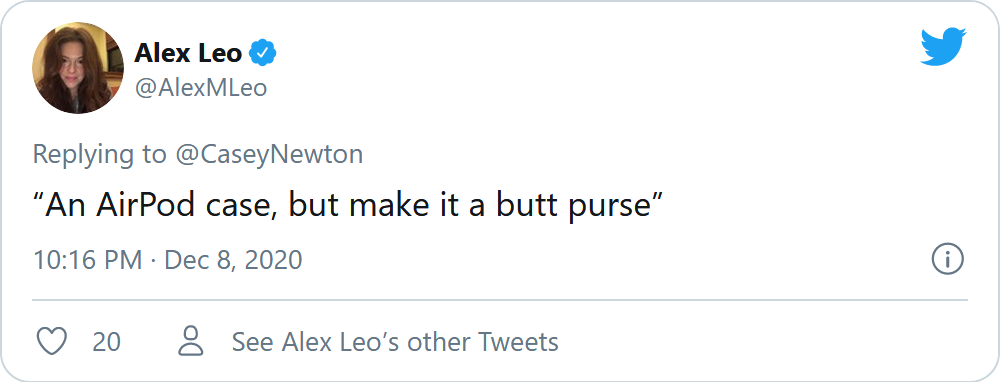The width and height of the screenshot is (1000, 382).
Task: Click the word Tweets in the footer link
Action: [518, 342]
